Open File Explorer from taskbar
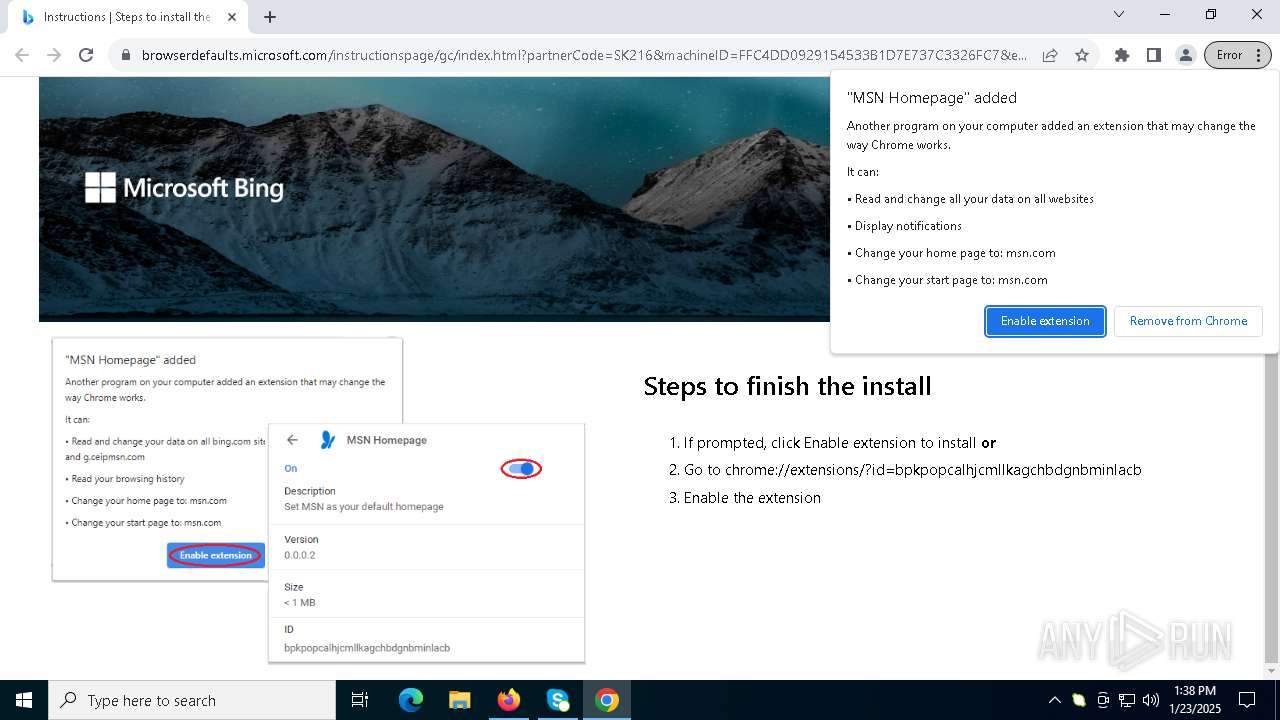1280x720 pixels. tap(459, 700)
